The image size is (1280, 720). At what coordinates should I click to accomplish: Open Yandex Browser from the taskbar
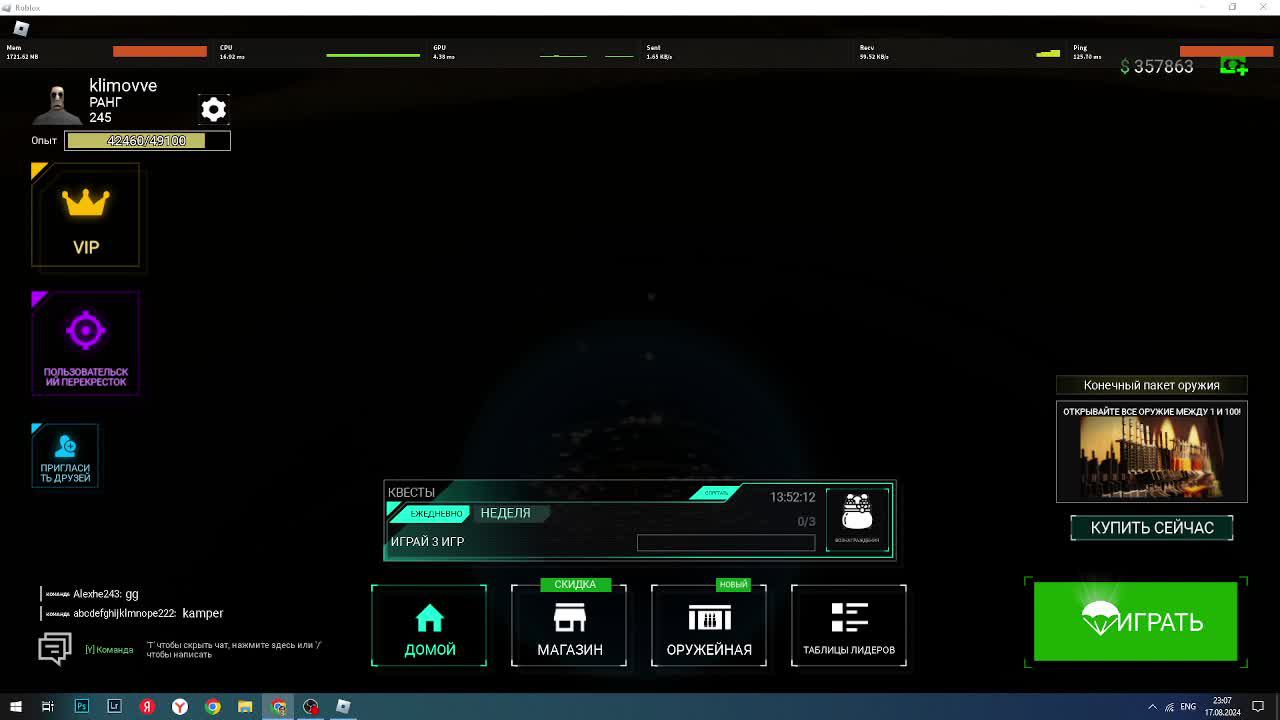tap(180, 706)
